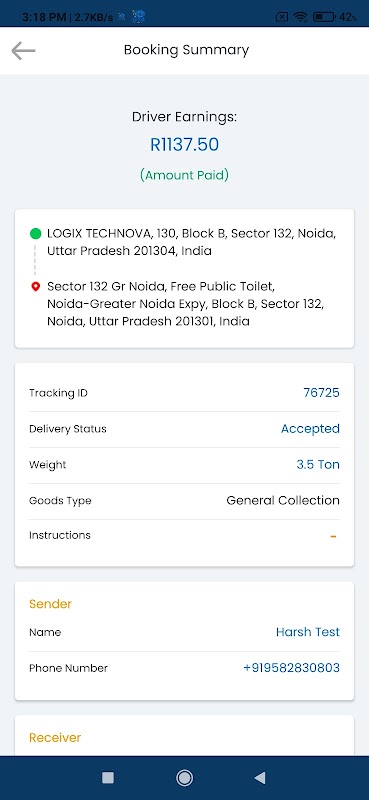The width and height of the screenshot is (369, 800).
Task: Tap the R1137.50 driver earnings amount
Action: point(184,145)
